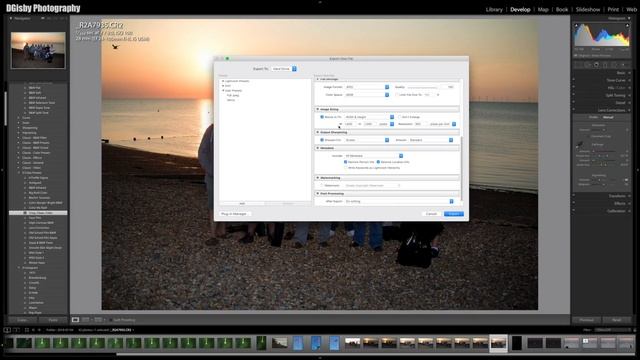Click the Resolution input field
The width and height of the screenshot is (640, 360).
(420, 124)
